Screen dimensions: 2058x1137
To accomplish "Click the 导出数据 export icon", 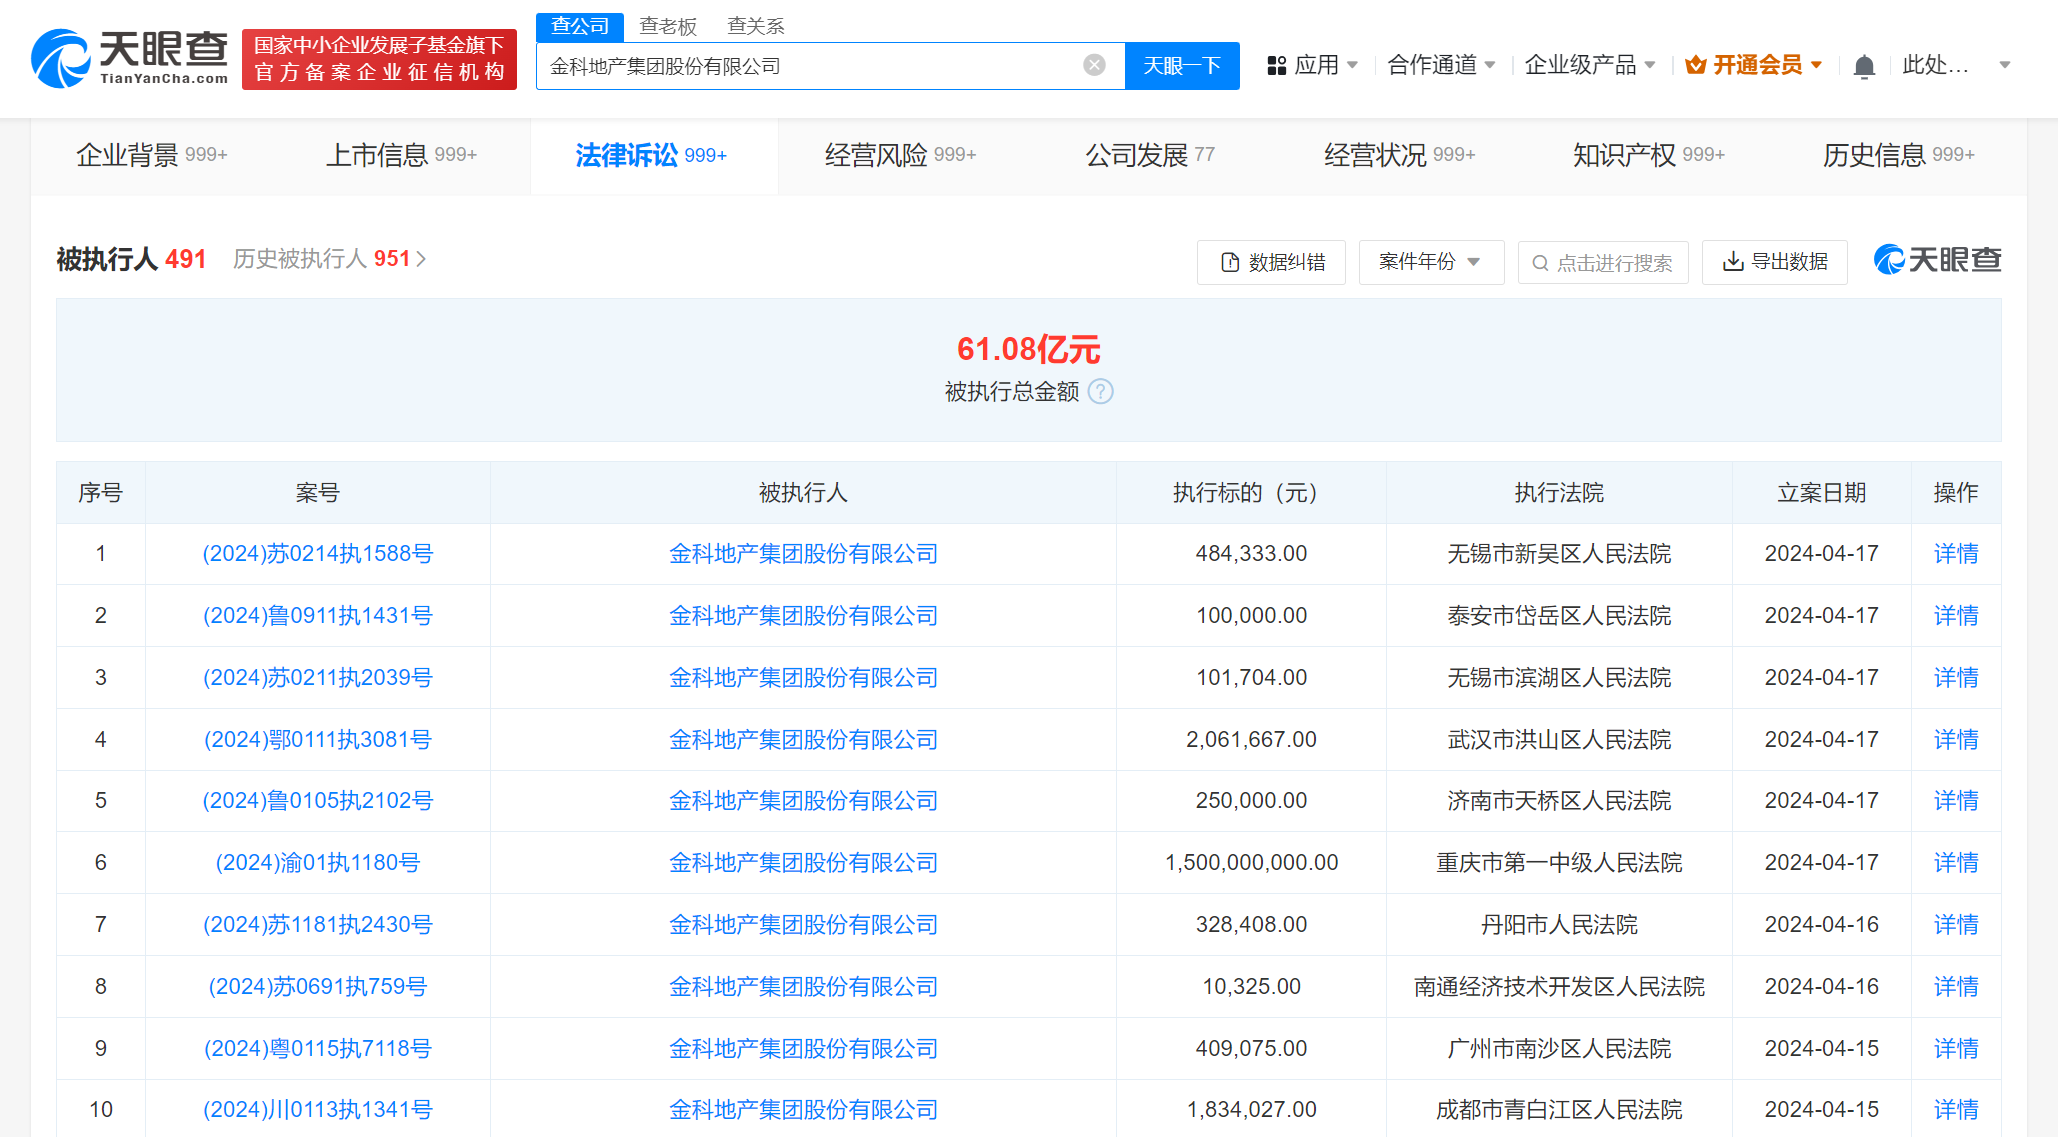I will click(x=1731, y=261).
